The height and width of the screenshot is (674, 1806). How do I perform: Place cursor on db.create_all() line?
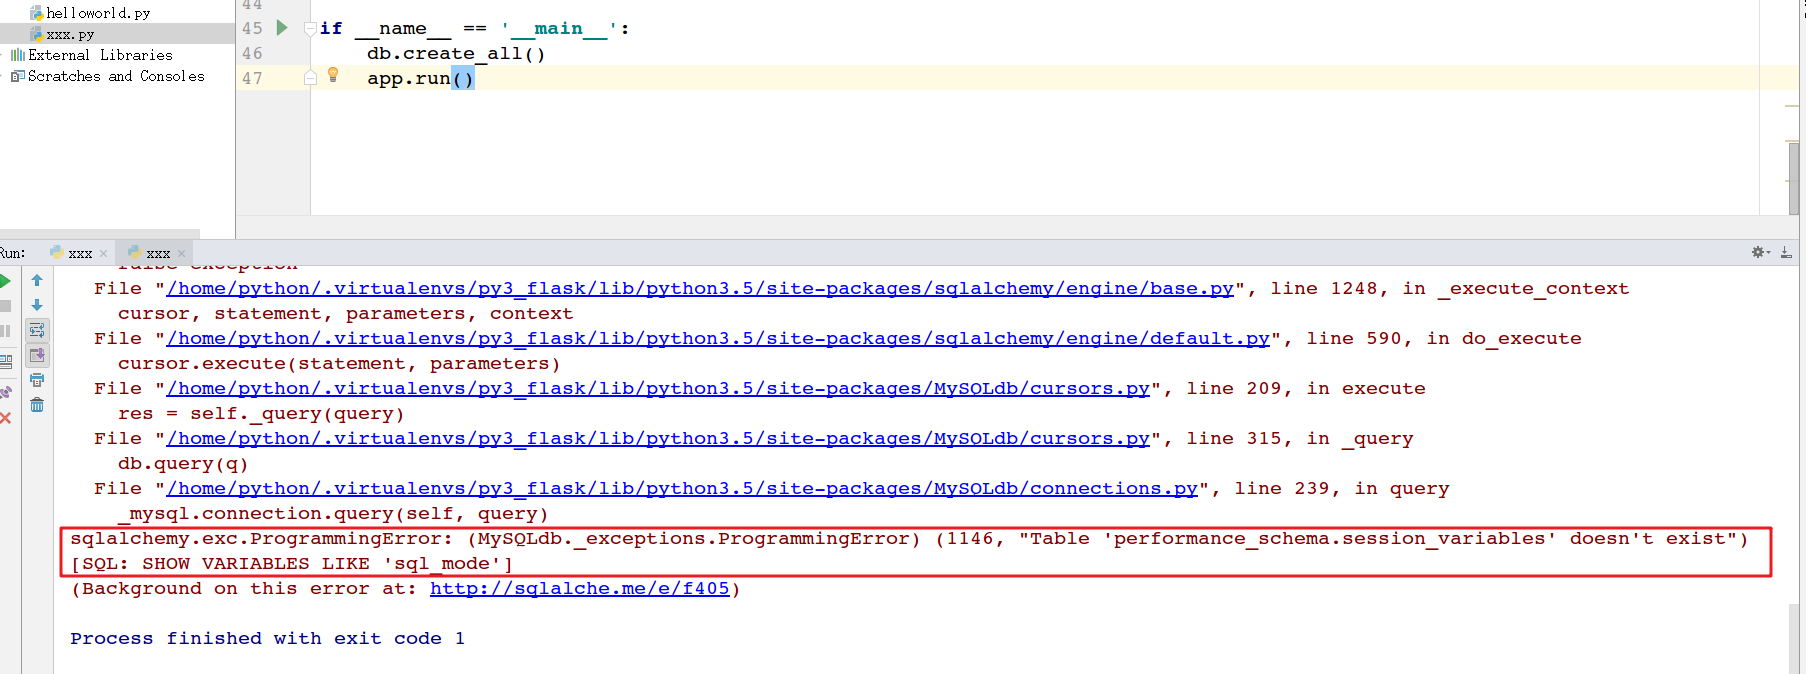click(456, 54)
